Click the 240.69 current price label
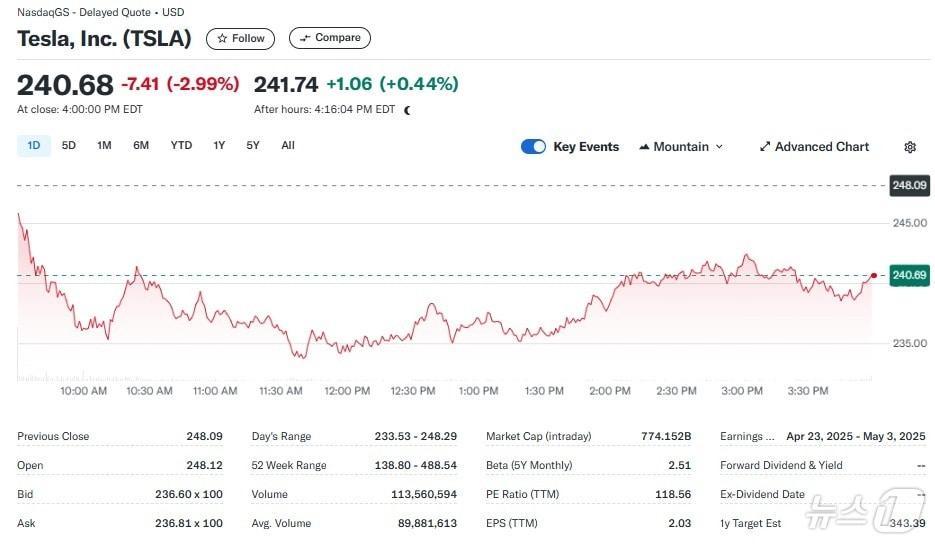The width and height of the screenshot is (935, 545). tap(909, 275)
